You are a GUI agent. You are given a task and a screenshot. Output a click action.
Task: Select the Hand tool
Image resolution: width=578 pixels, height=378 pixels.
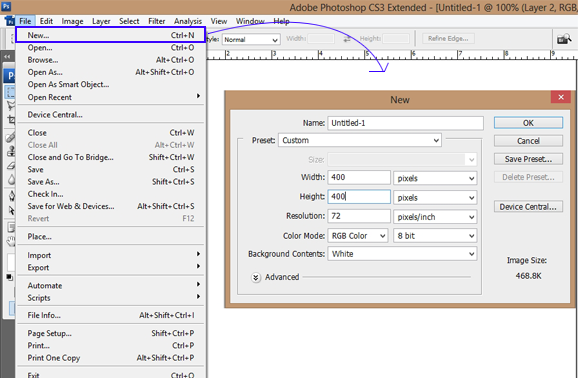click(10, 242)
